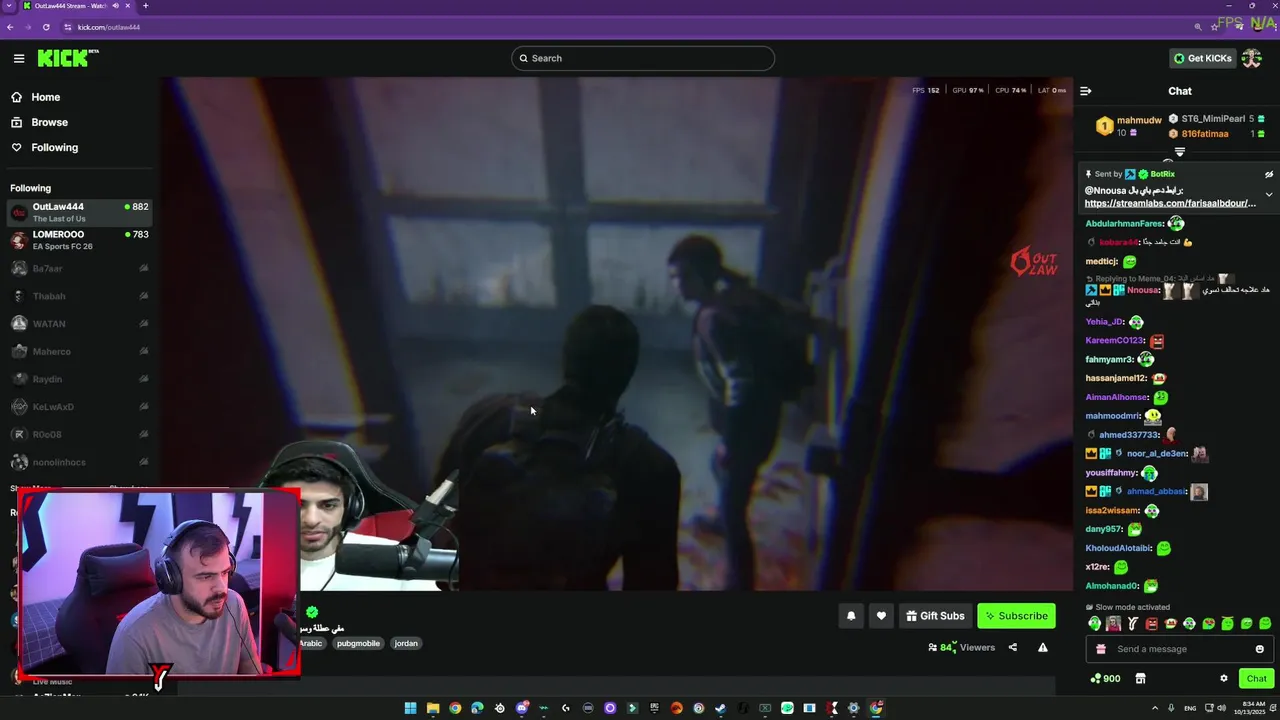Click the heart follow icon
Screen dimensions: 1280x720
(881, 616)
